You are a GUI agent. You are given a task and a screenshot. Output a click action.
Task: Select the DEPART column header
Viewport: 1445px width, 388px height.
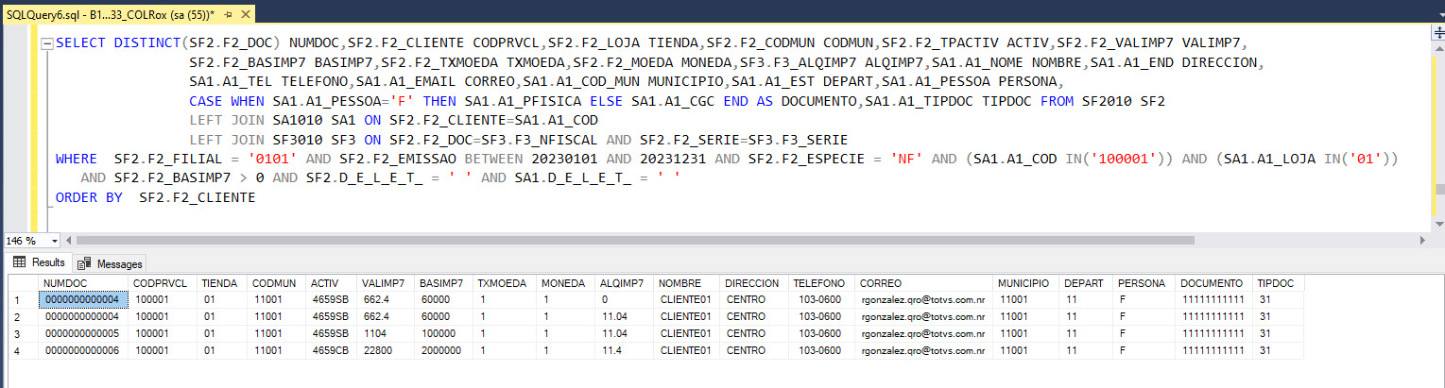[1087, 284]
